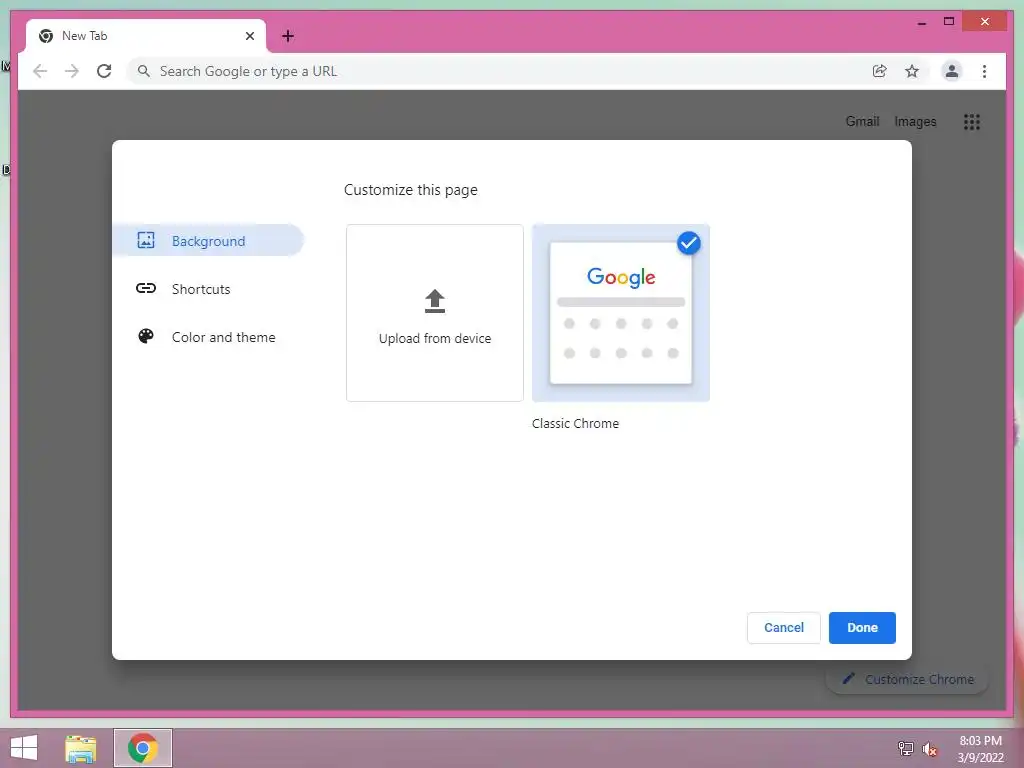Screen dimensions: 1024x768
Task: Close the New Tab tab
Action: pos(249,36)
